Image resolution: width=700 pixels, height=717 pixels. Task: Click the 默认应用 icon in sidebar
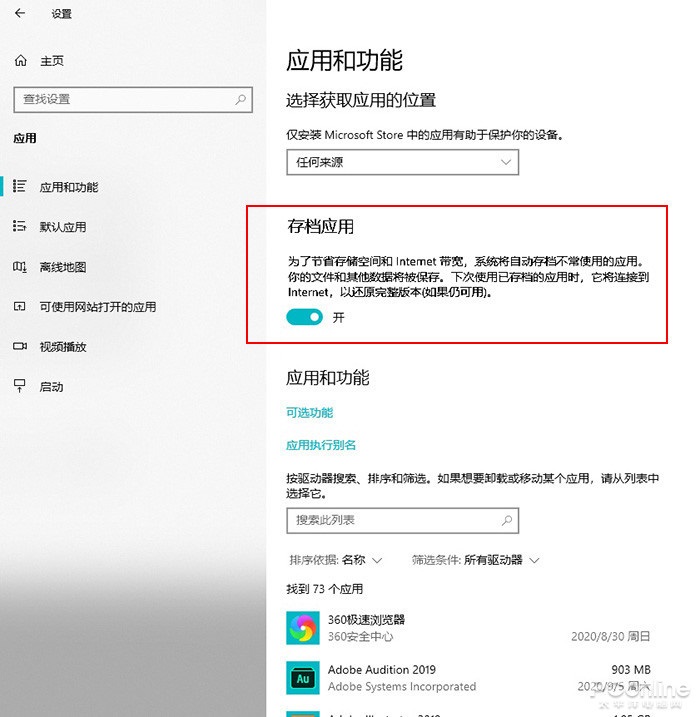pyautogui.click(x=19, y=226)
